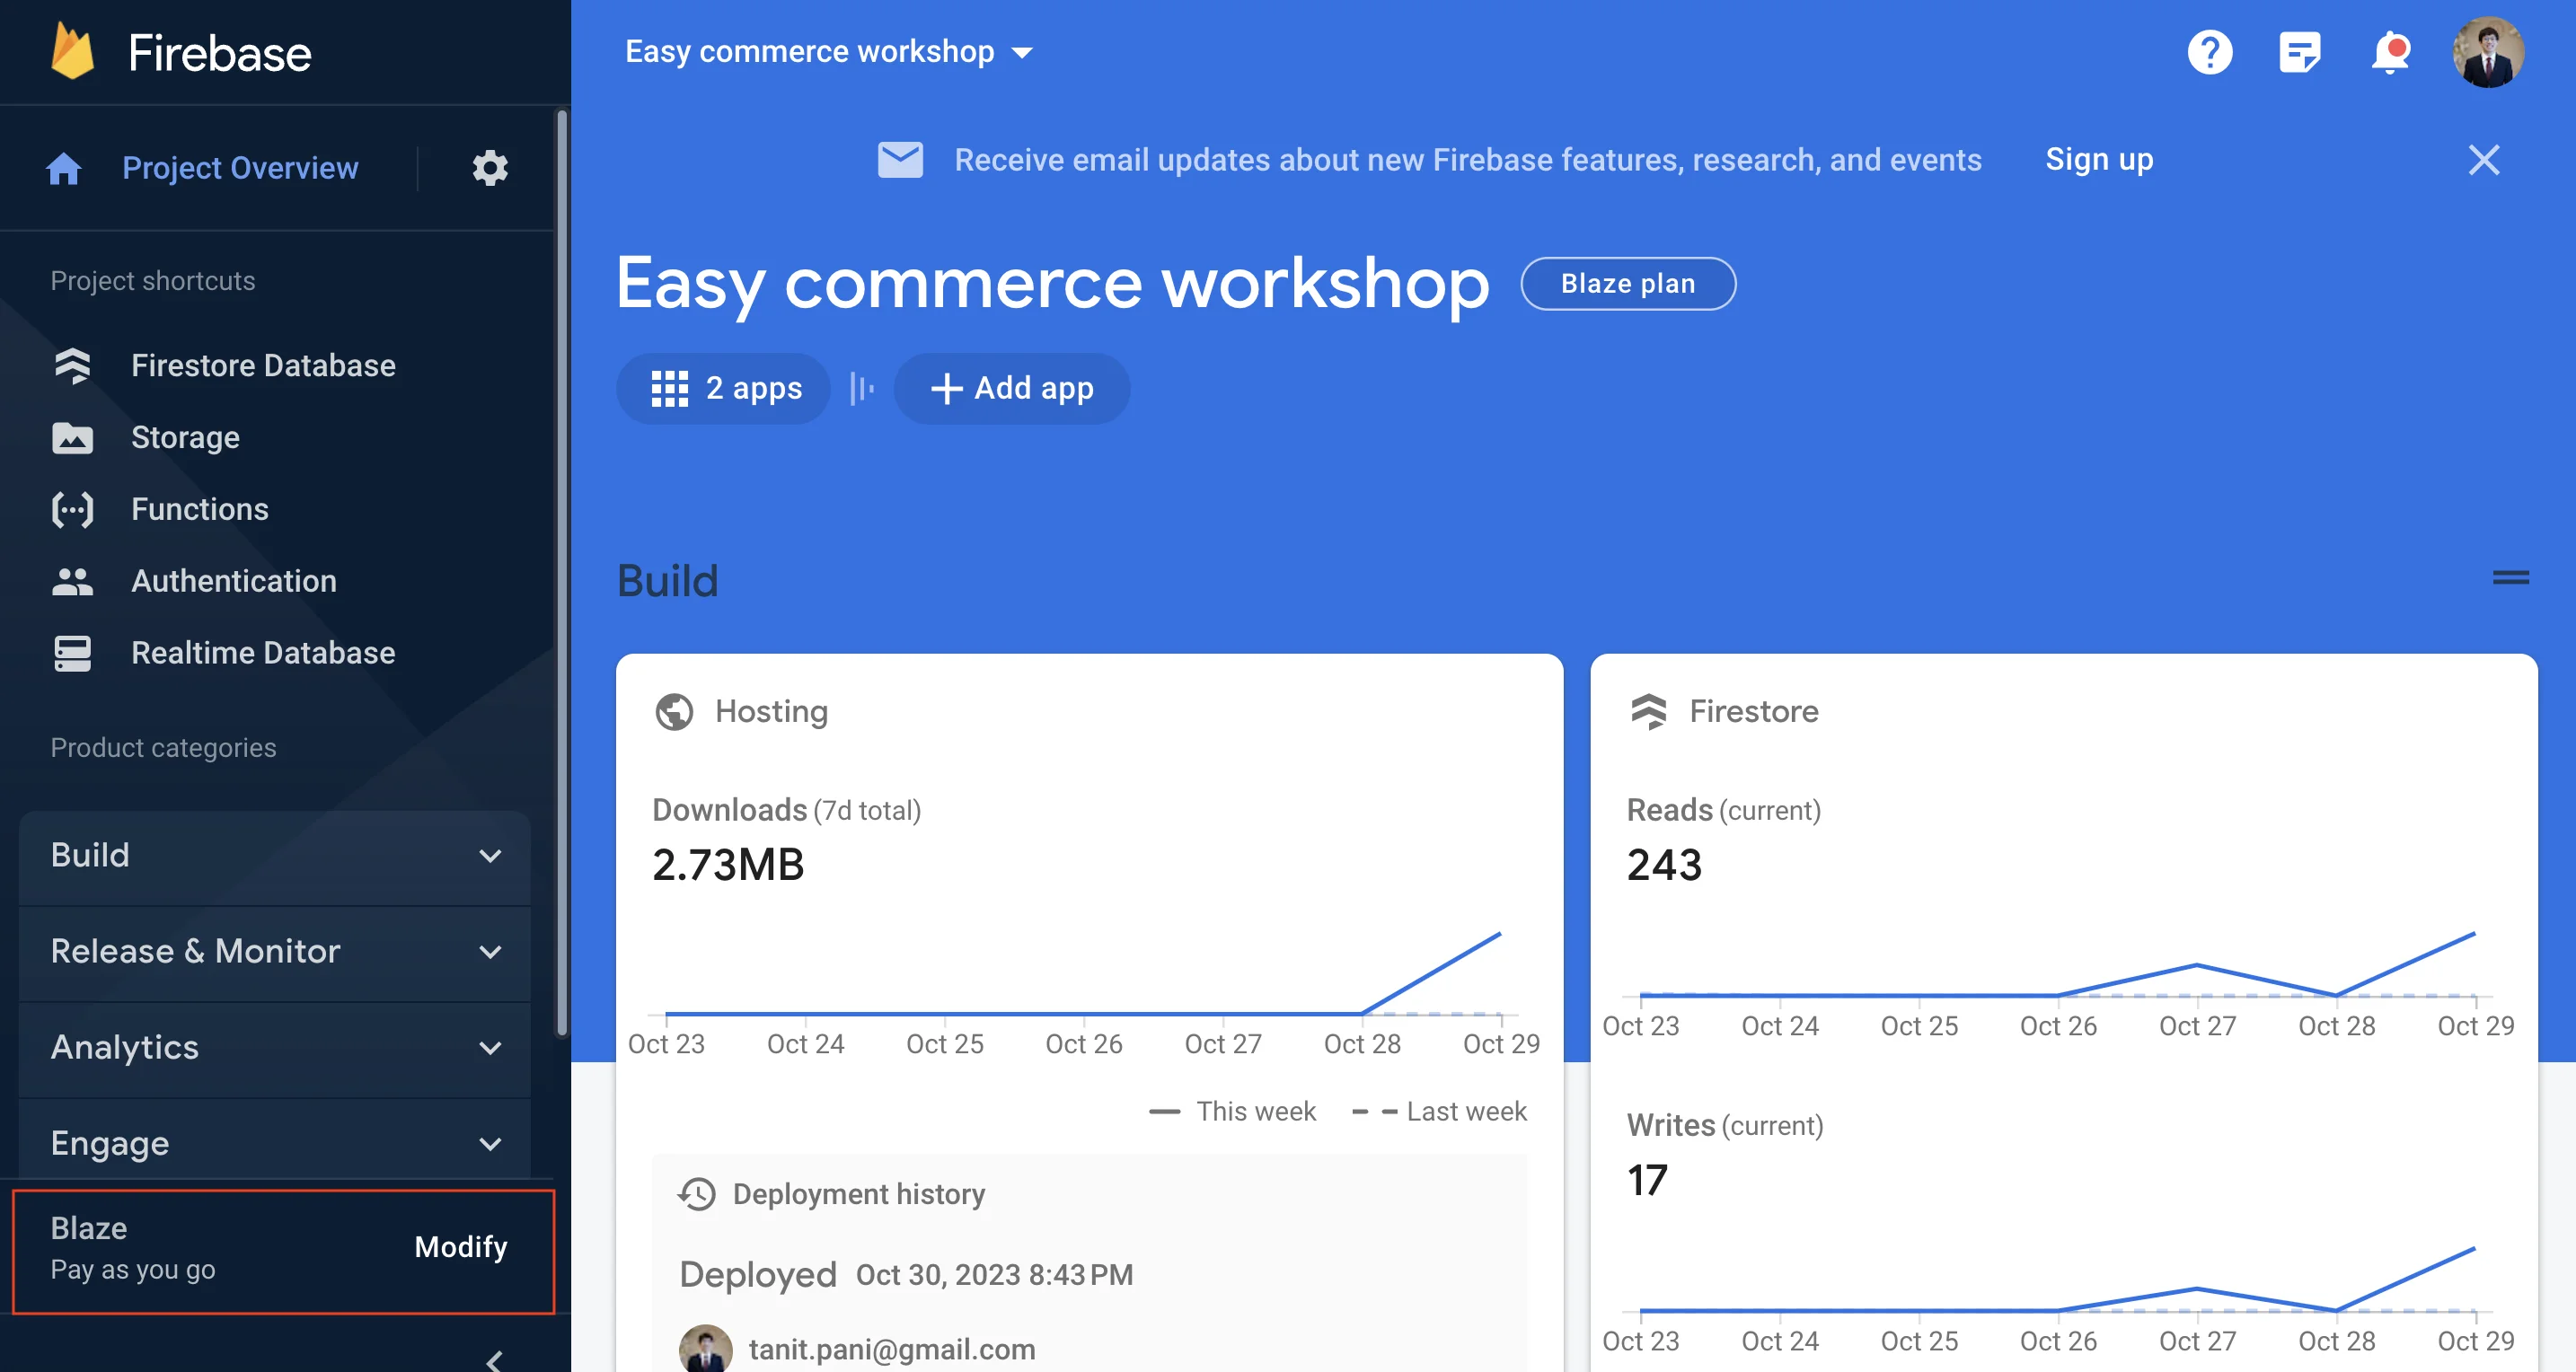Viewport: 2576px width, 1372px height.
Task: Click Sign up for email updates
Action: click(2099, 160)
